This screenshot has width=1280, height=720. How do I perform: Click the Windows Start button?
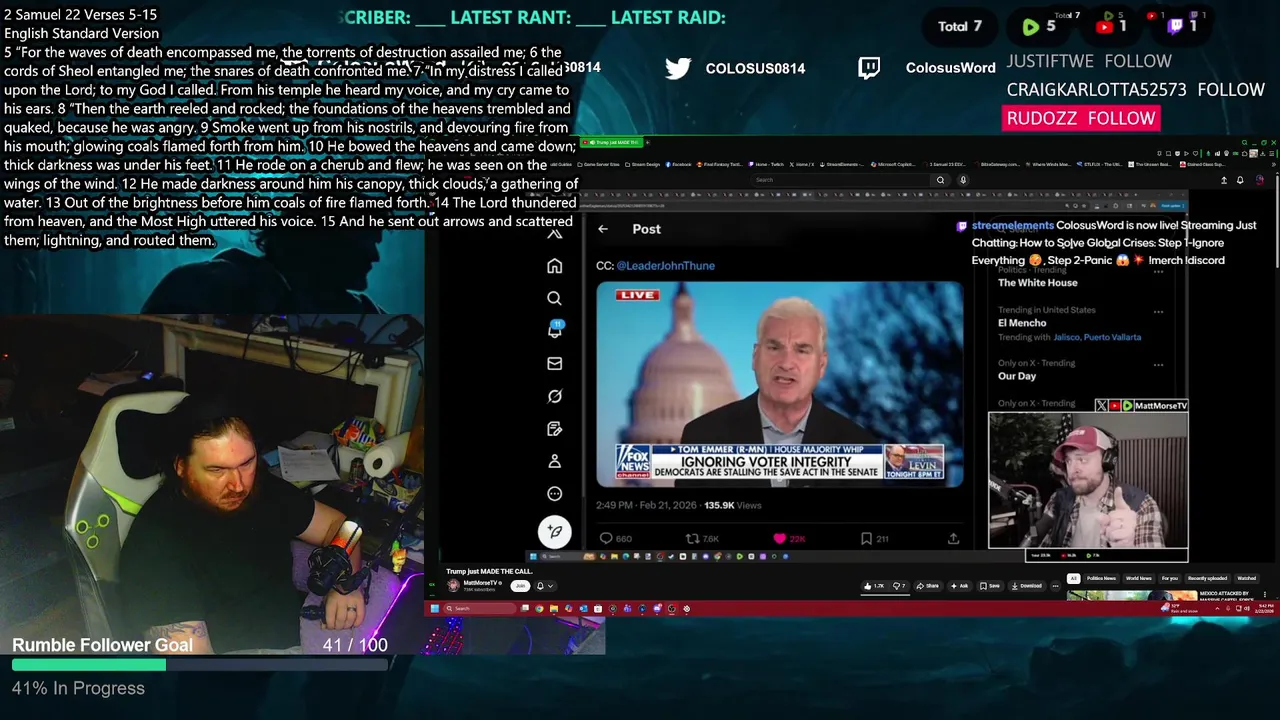tap(435, 608)
